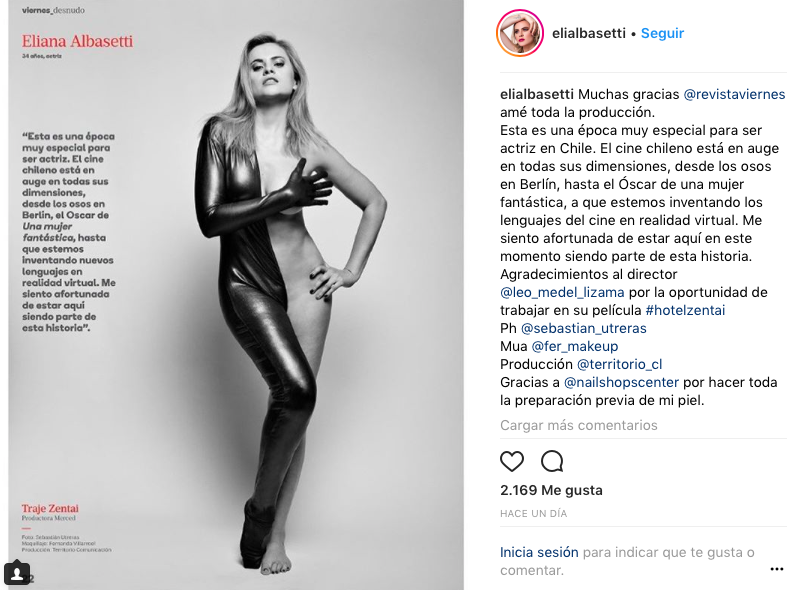Click caption author name elialbasetti

point(537,95)
